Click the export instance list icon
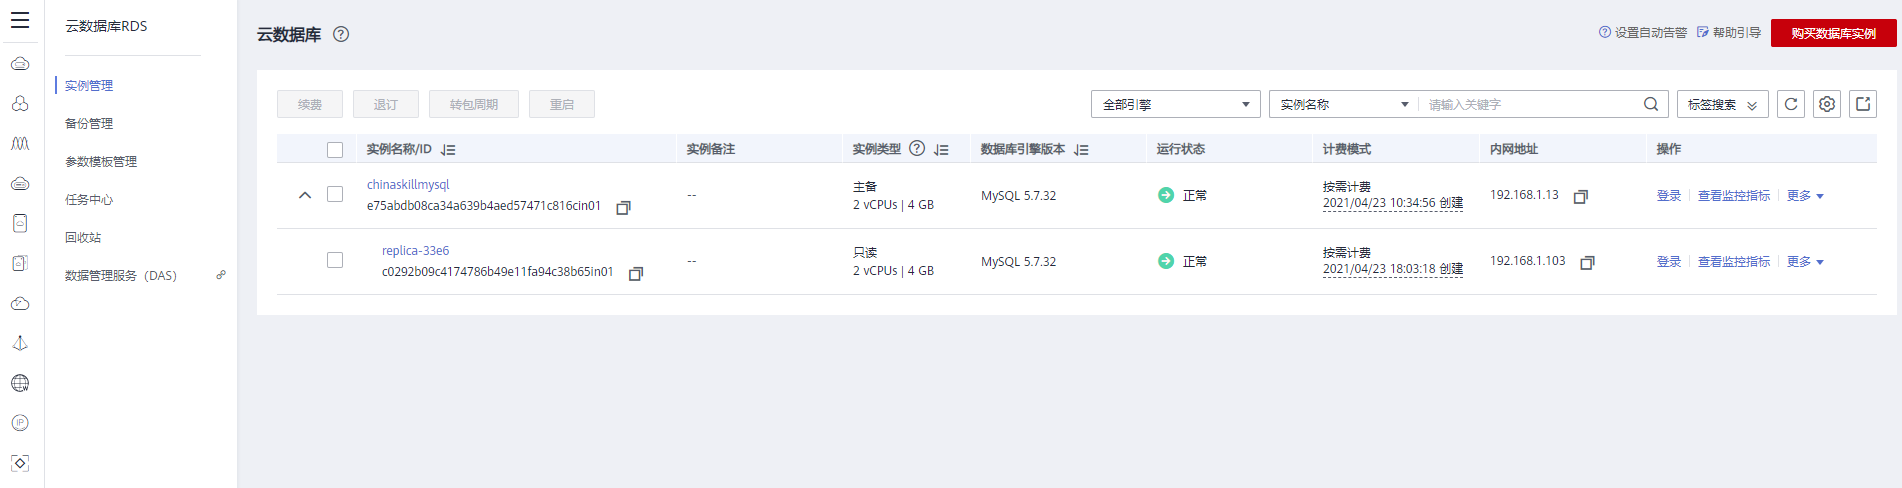This screenshot has height=488, width=1902. pos(1863,104)
